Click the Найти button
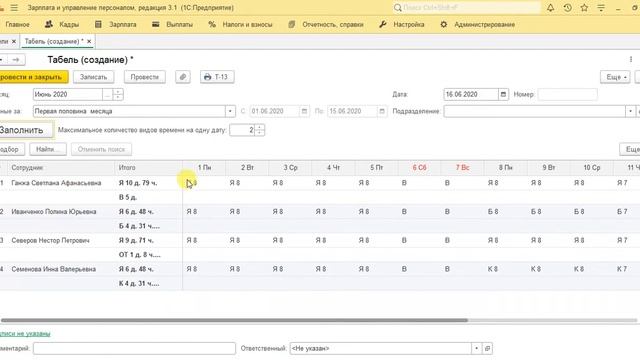 tap(47, 149)
